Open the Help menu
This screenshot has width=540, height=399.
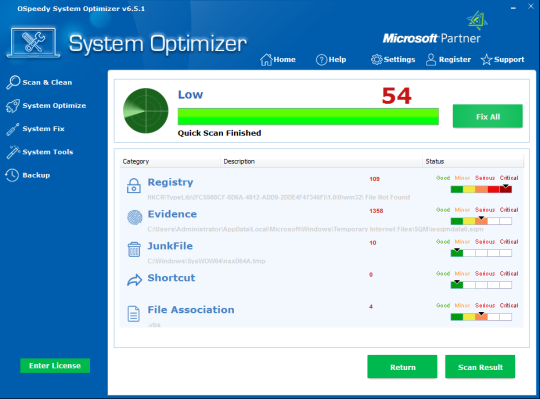(x=331, y=60)
